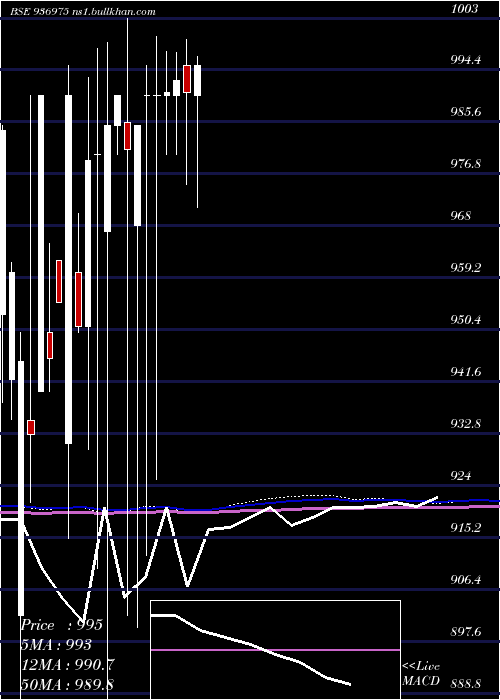The width and height of the screenshot is (500, 700).
Task: Click the last white candlestick on the right
Action: point(197,80)
